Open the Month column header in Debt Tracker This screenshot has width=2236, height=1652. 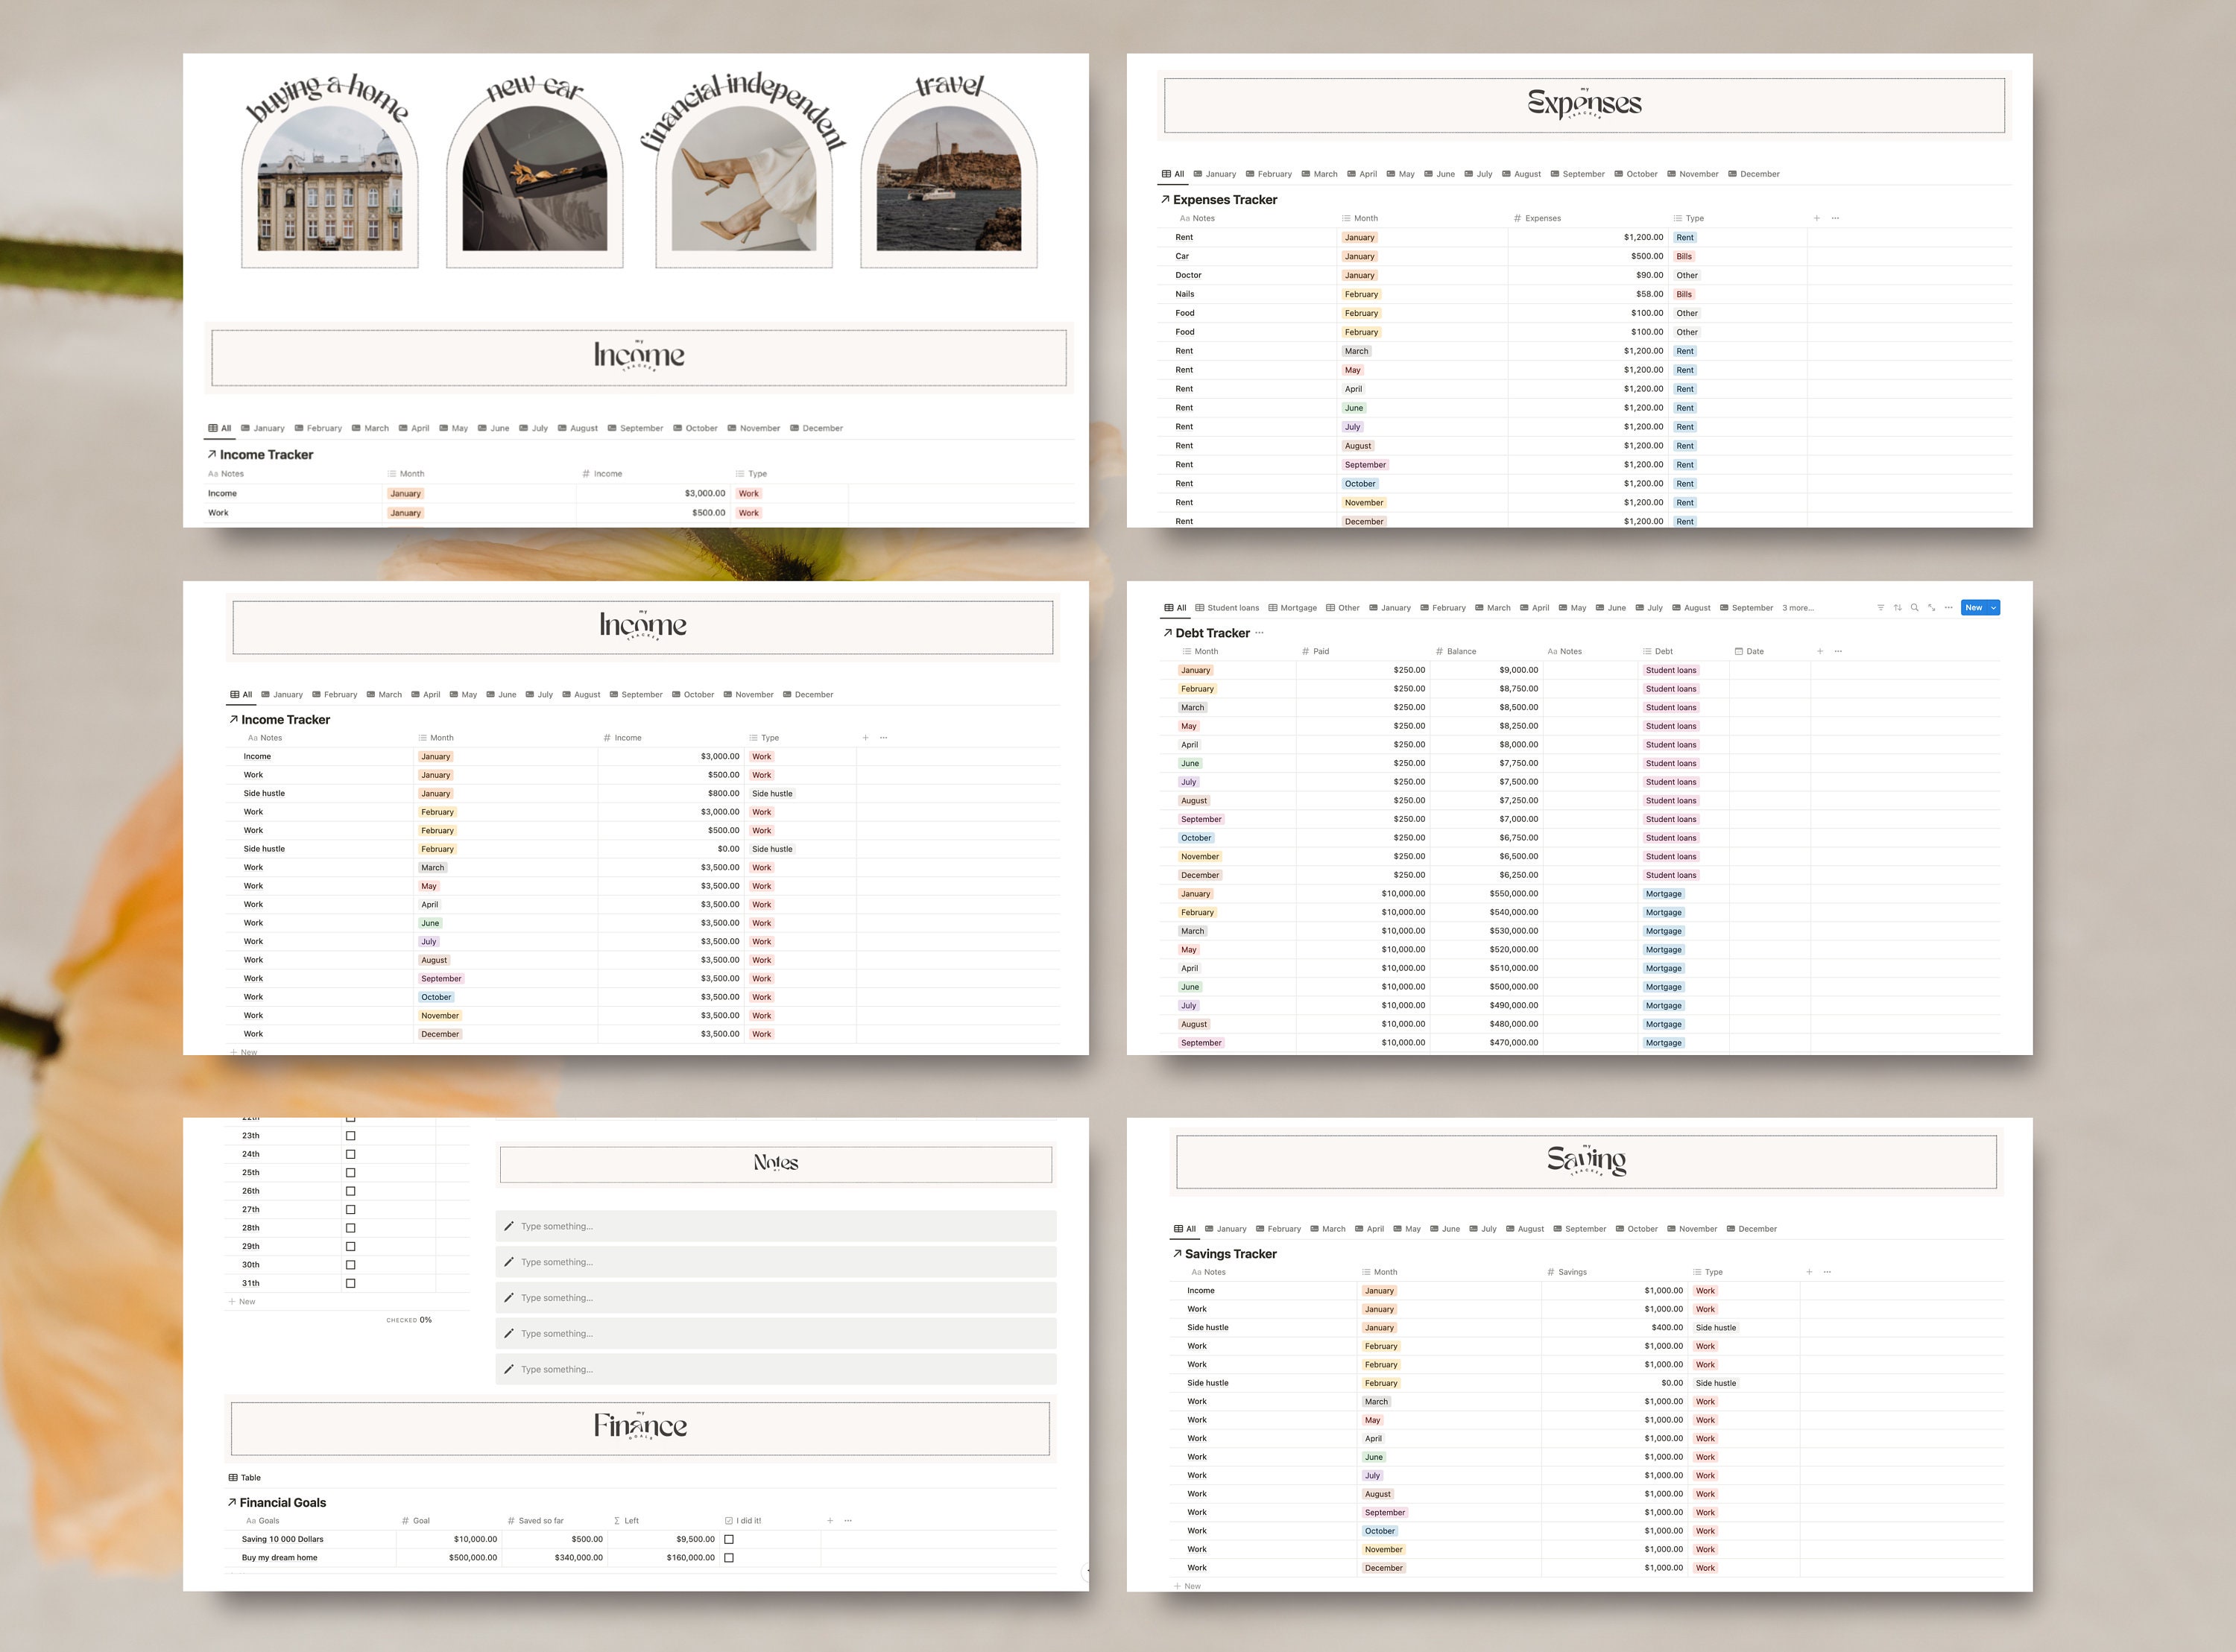pyautogui.click(x=1200, y=651)
